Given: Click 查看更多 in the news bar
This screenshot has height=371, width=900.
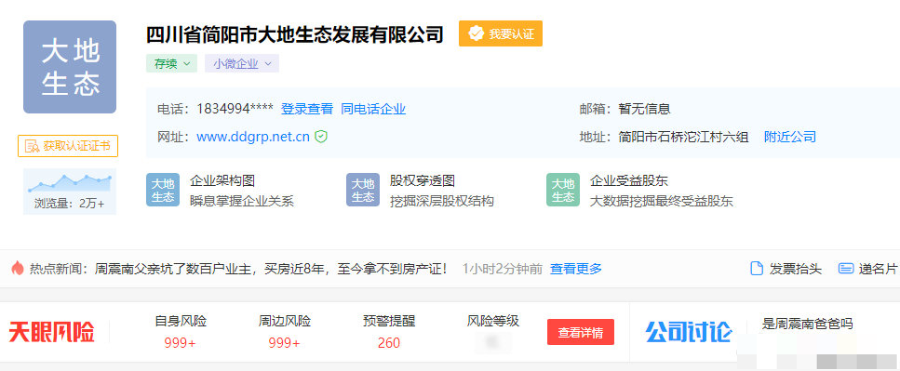Looking at the screenshot, I should tap(576, 268).
